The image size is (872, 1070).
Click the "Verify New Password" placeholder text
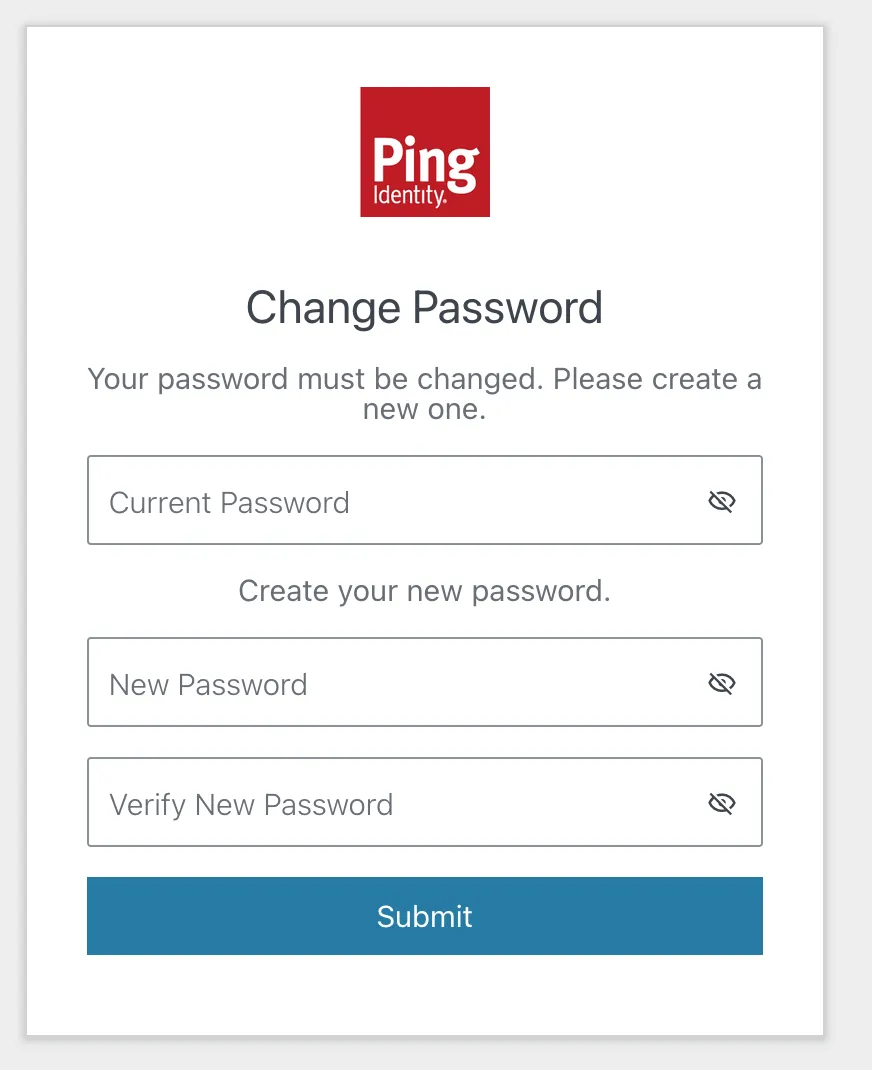point(251,805)
